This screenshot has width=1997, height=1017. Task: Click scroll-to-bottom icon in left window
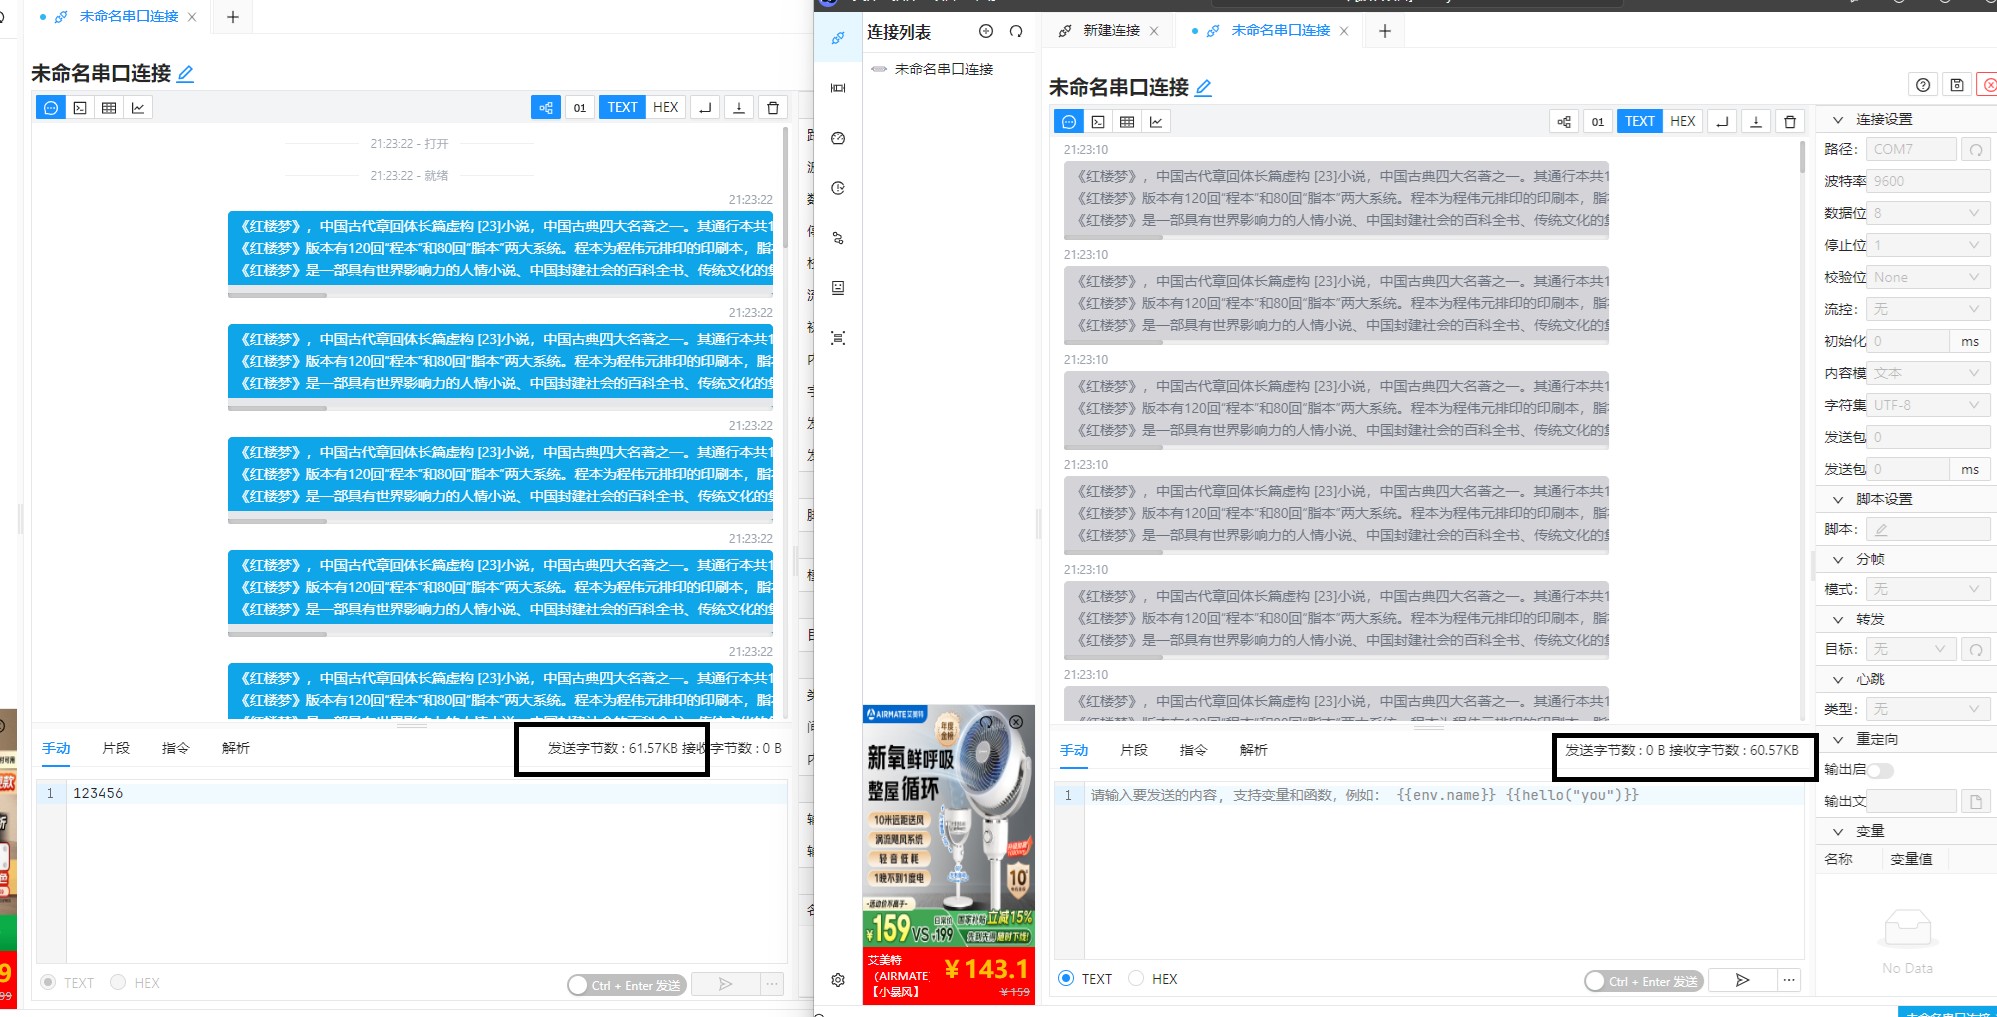(739, 108)
